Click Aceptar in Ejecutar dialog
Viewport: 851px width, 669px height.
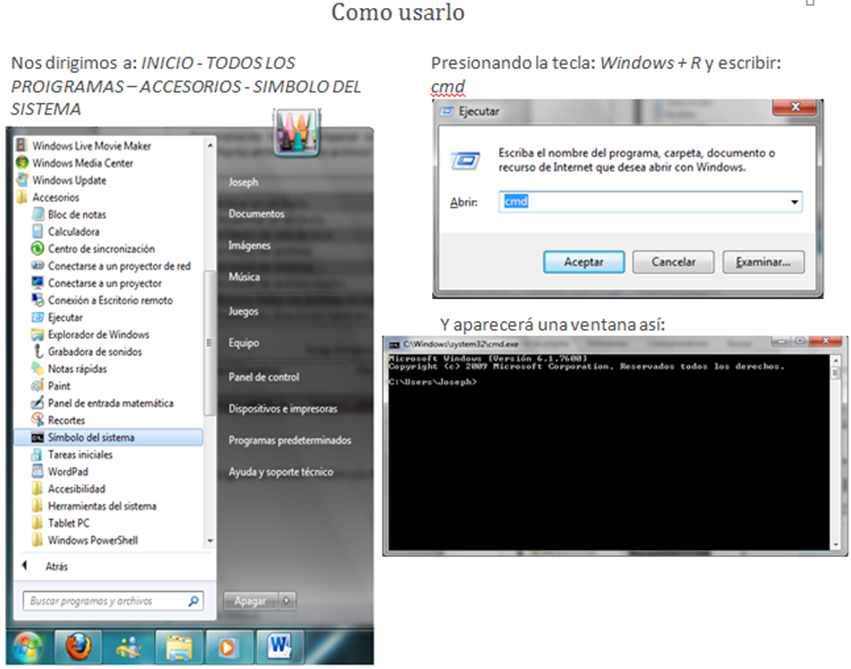point(584,262)
